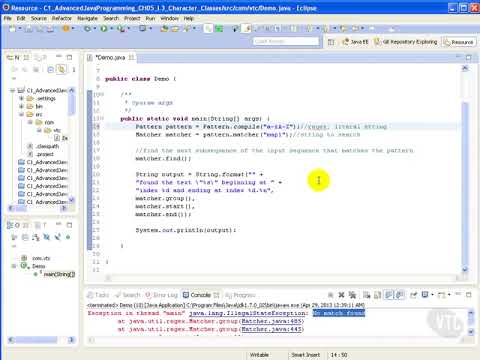Open the Run dropdown arrow beside green play

tap(111, 29)
